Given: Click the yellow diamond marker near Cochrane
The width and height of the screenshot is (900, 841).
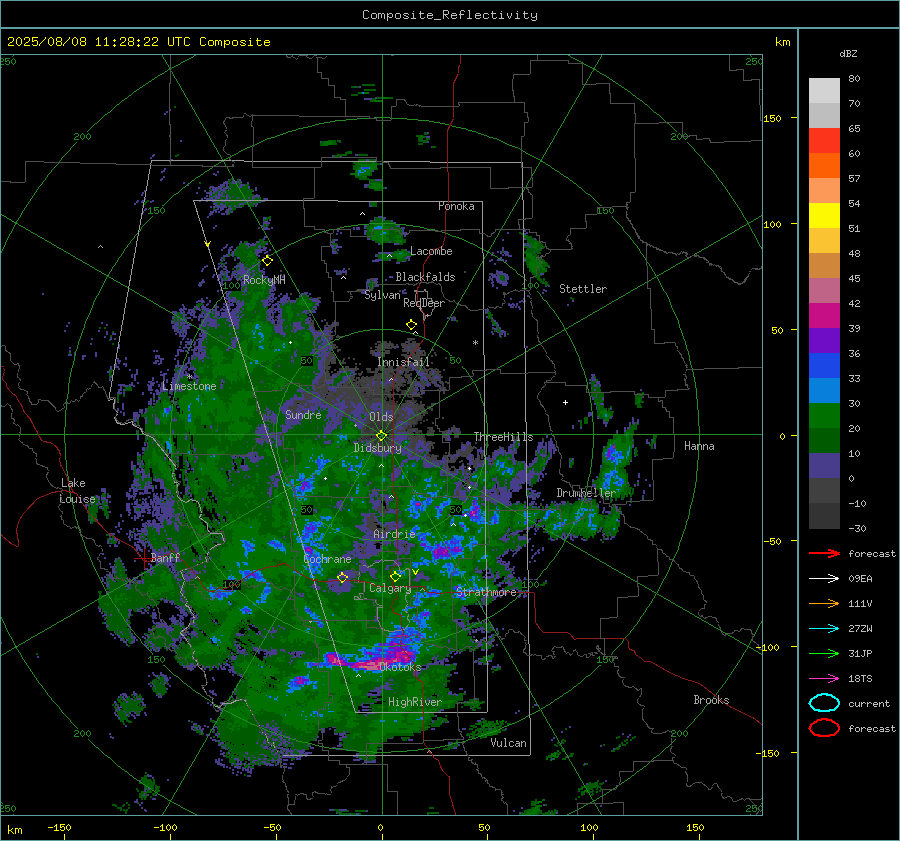Looking at the screenshot, I should (342, 577).
